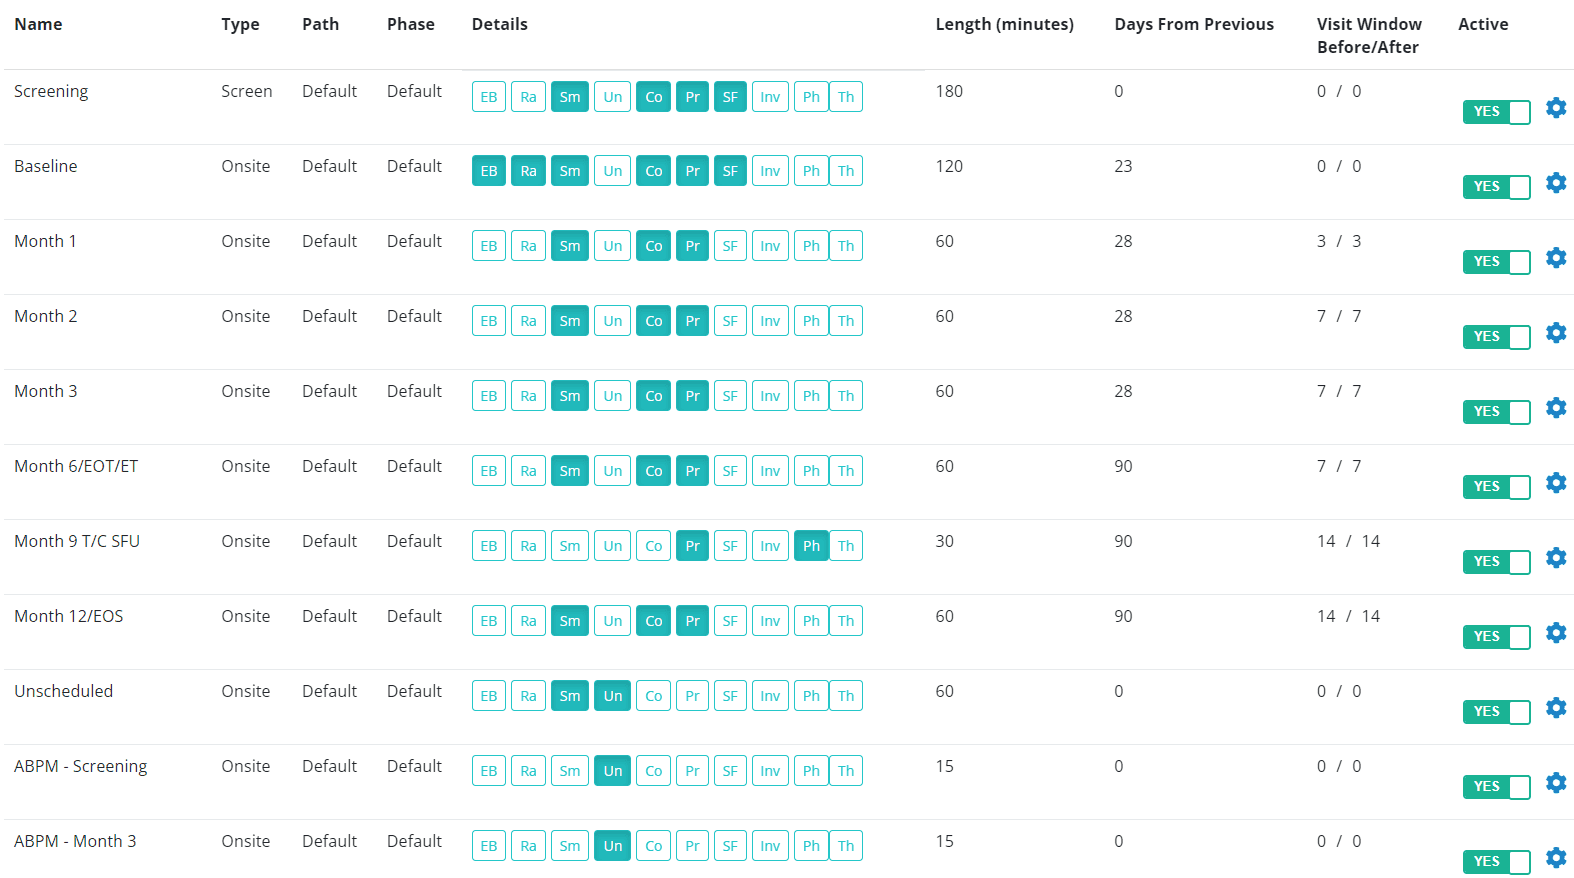Click the Name column header
The width and height of the screenshot is (1574, 878).
point(38,24)
